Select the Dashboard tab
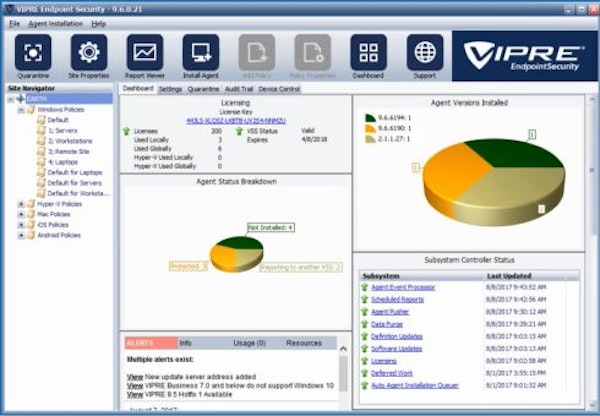This screenshot has width=600, height=416. [x=138, y=88]
